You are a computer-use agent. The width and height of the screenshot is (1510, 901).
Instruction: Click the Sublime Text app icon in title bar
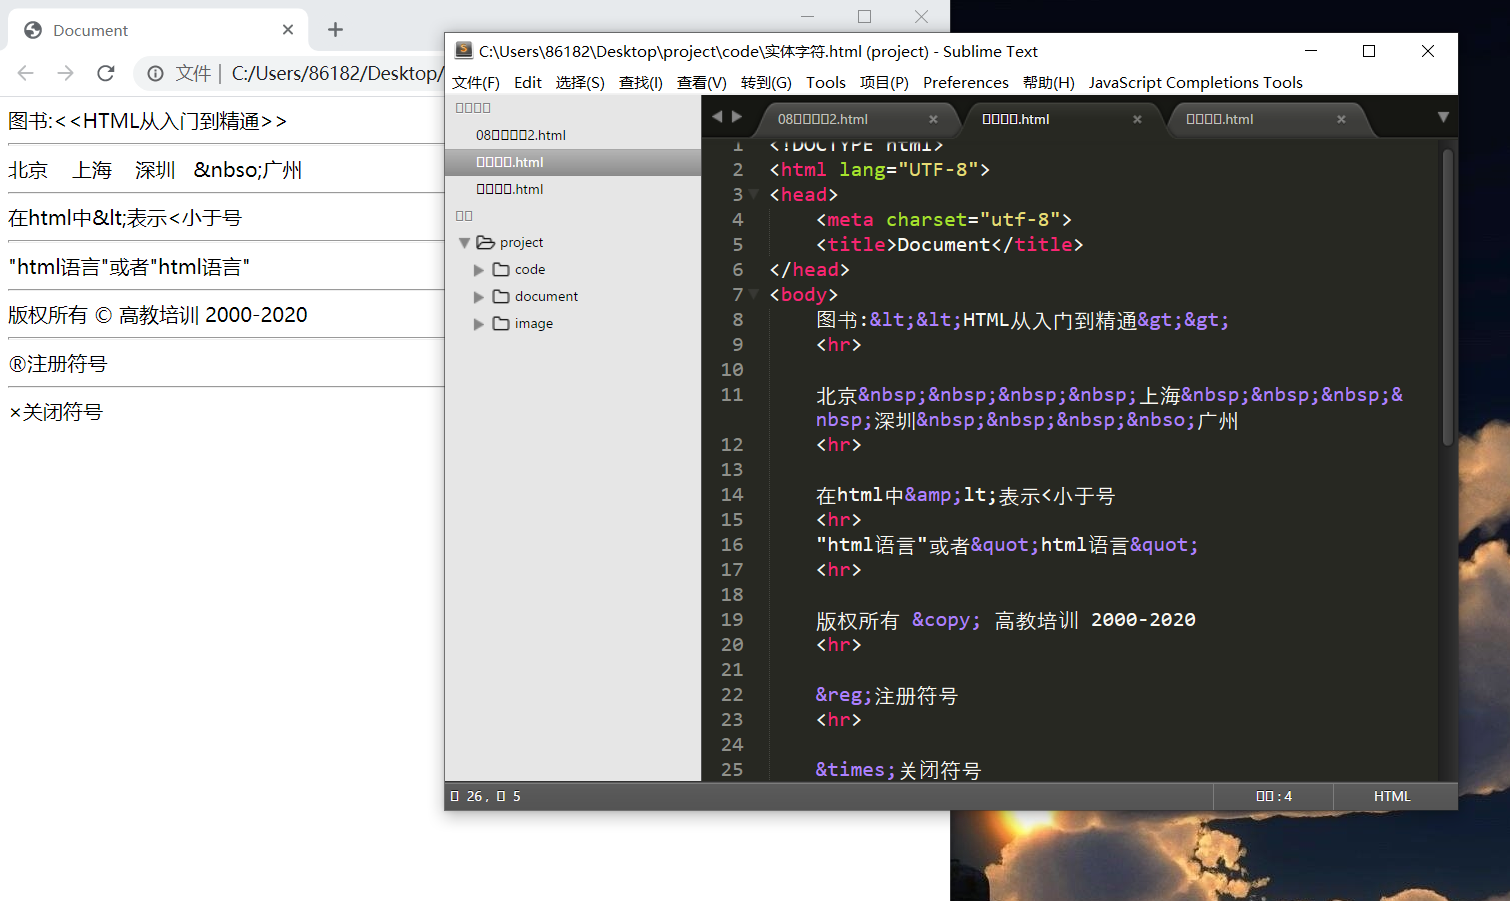tap(463, 50)
